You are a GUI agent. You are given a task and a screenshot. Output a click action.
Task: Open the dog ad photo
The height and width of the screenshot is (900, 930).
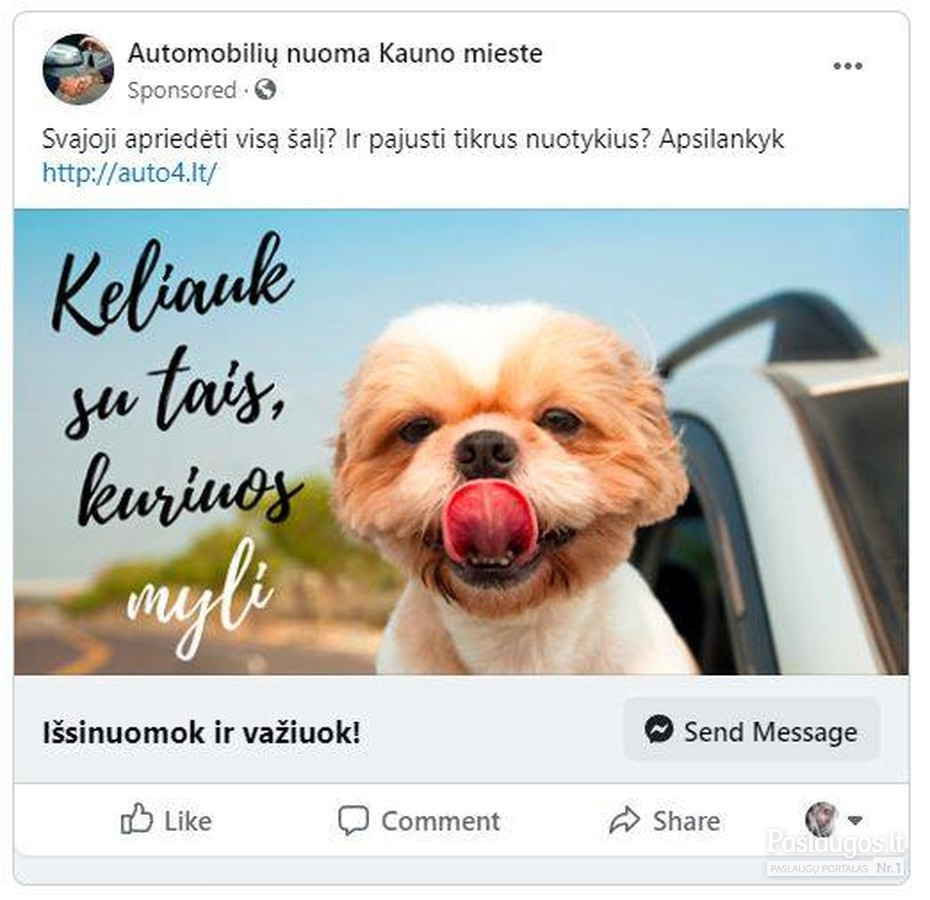tap(461, 442)
